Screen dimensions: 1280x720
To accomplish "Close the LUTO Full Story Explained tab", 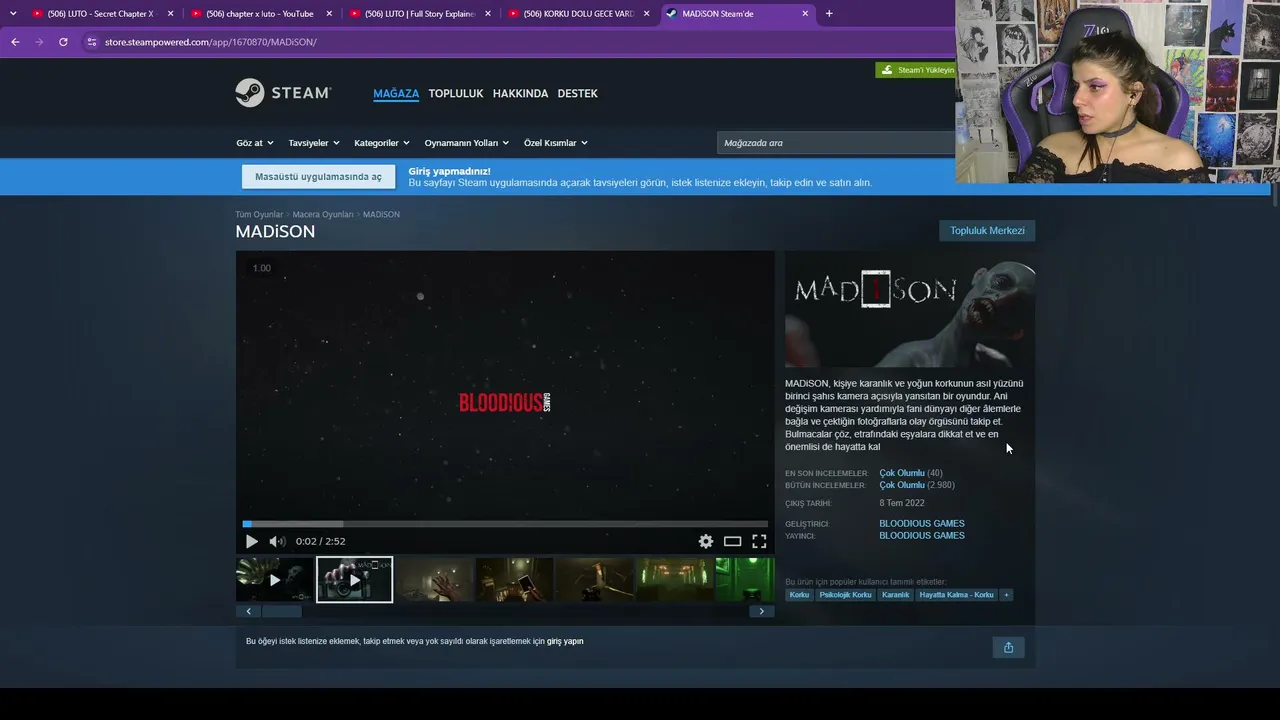I will point(488,14).
